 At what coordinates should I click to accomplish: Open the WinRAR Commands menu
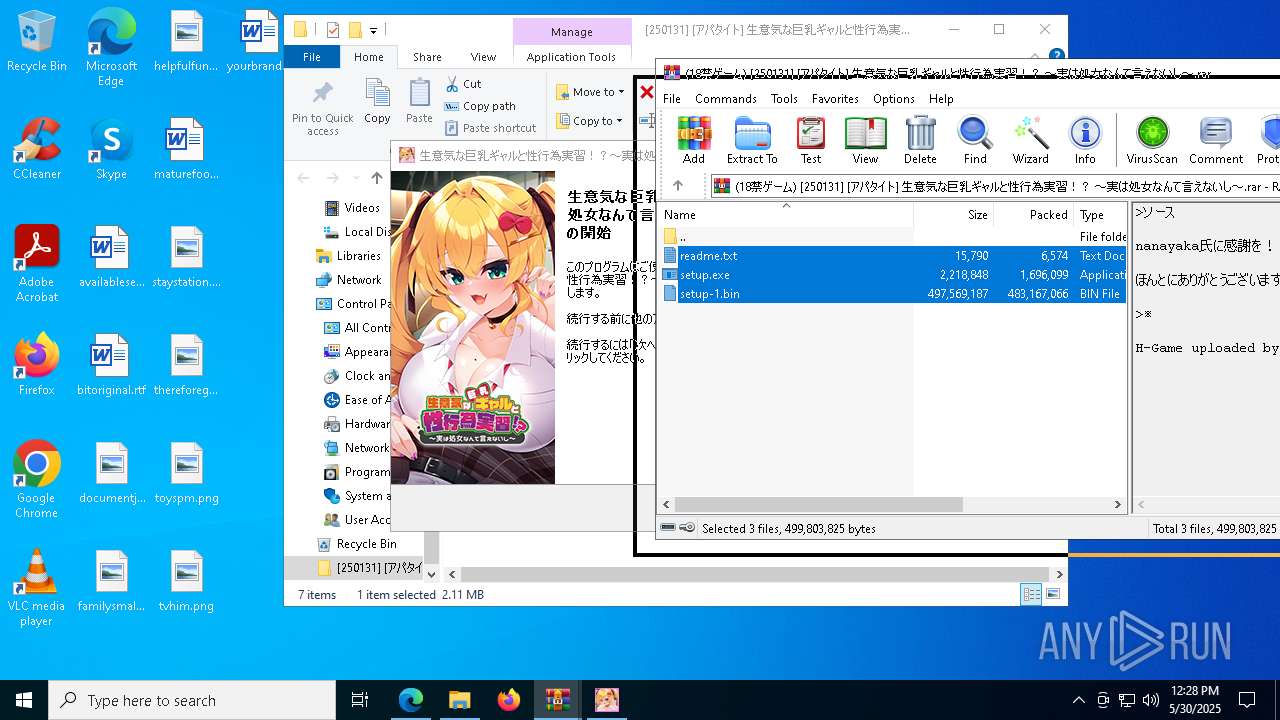(726, 99)
